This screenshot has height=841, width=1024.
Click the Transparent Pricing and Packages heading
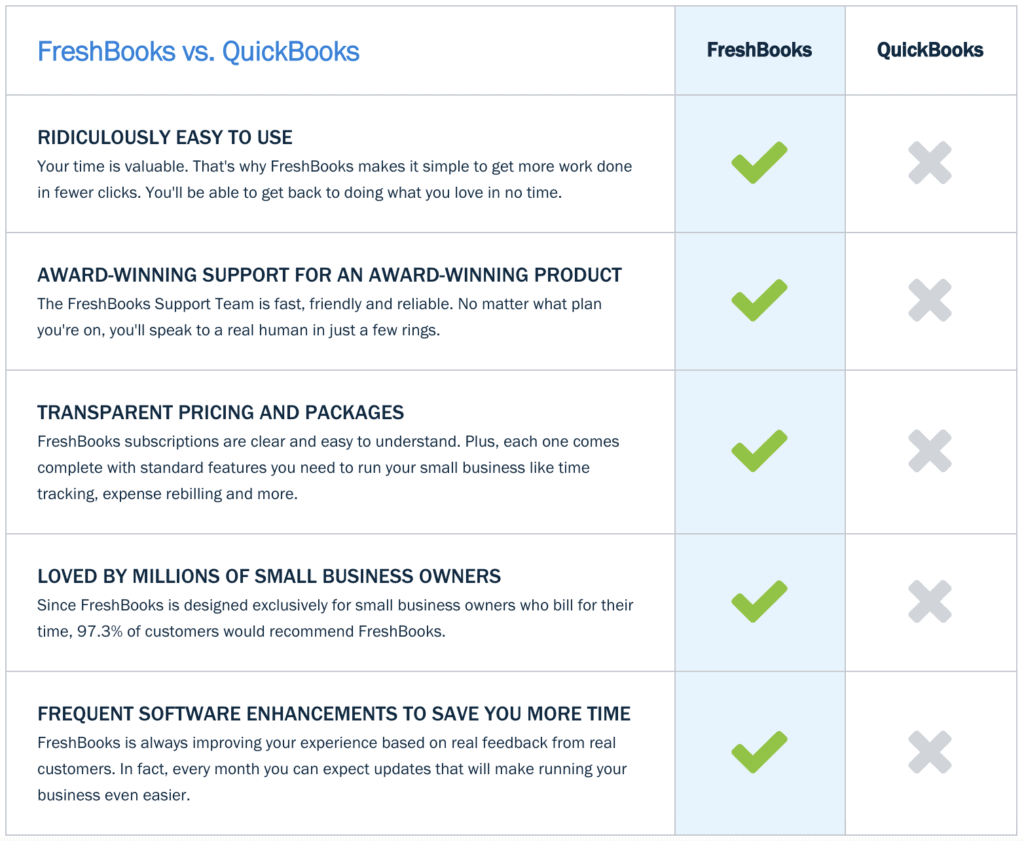220,412
